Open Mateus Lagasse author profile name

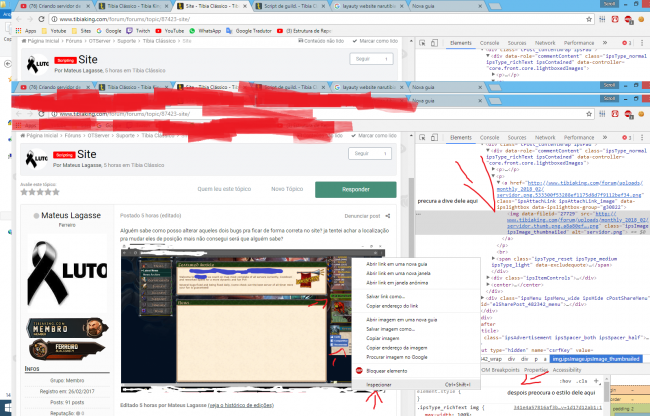[71, 215]
